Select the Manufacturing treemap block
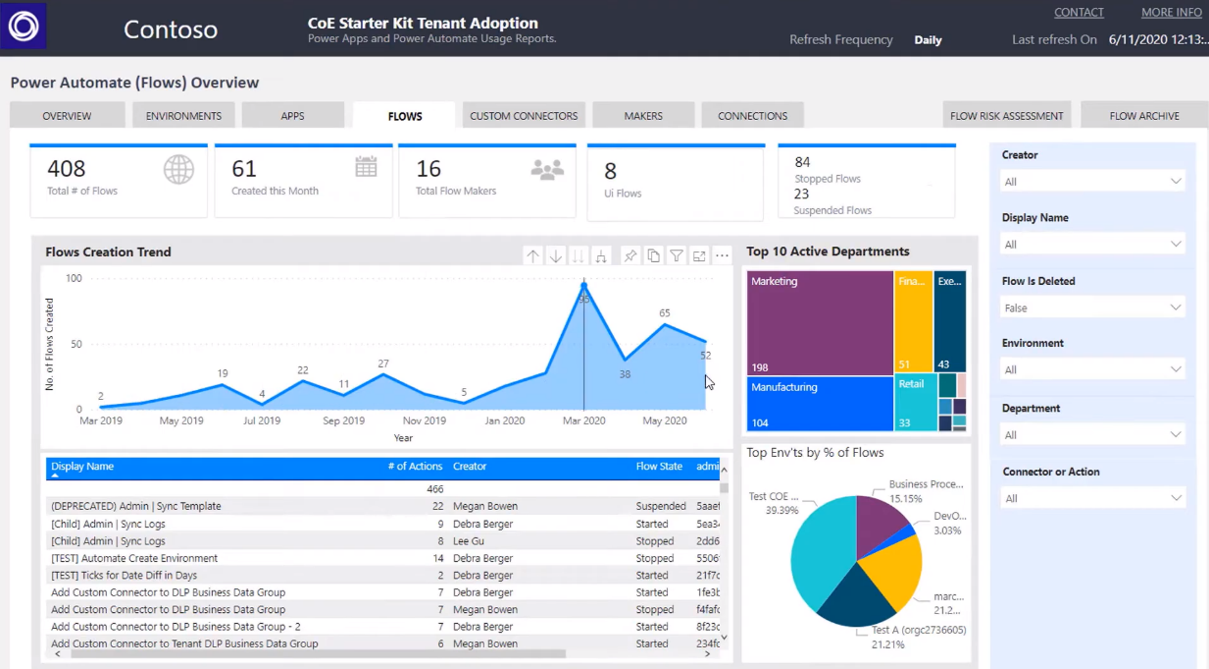Viewport: 1209px width, 669px height. 820,404
